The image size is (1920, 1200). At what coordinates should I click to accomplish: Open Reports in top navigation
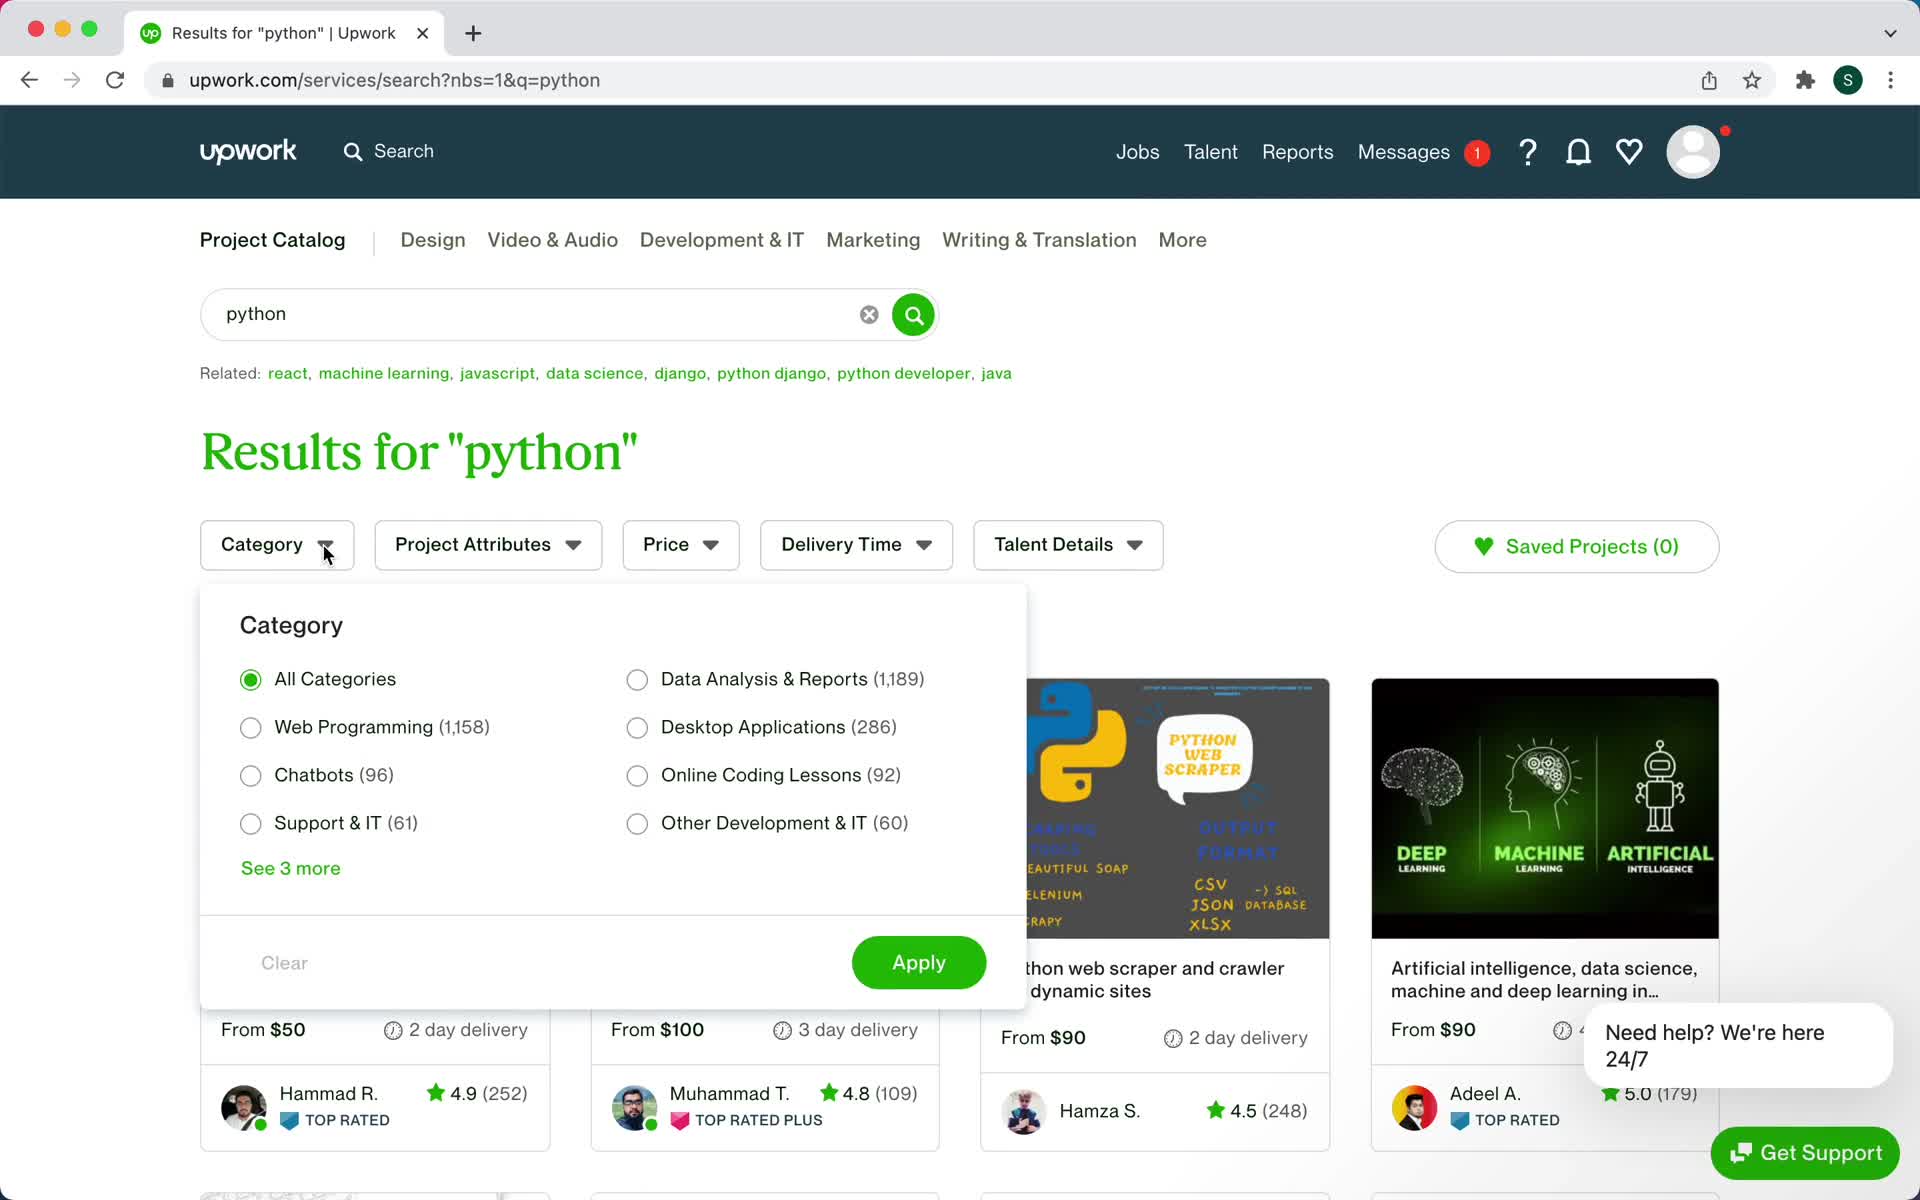(1297, 152)
